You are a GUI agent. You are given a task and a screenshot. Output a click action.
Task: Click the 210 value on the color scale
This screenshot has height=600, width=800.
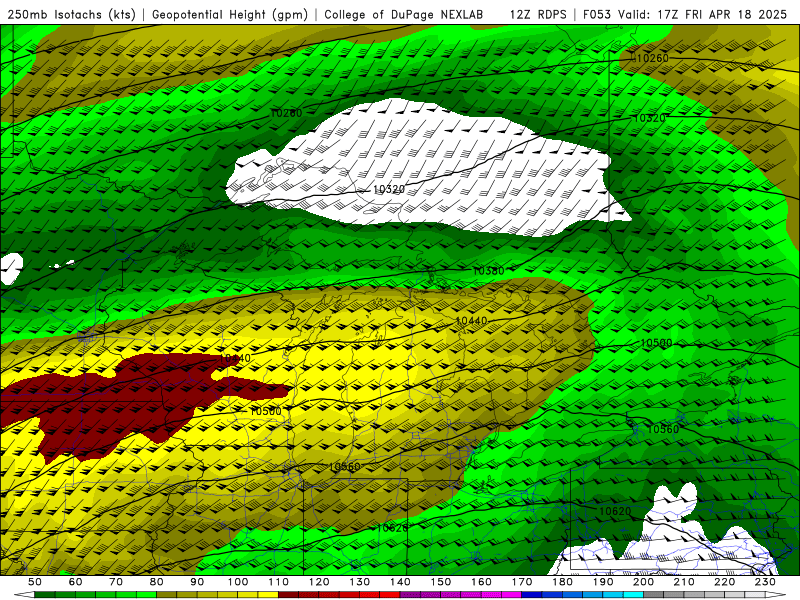point(684,582)
